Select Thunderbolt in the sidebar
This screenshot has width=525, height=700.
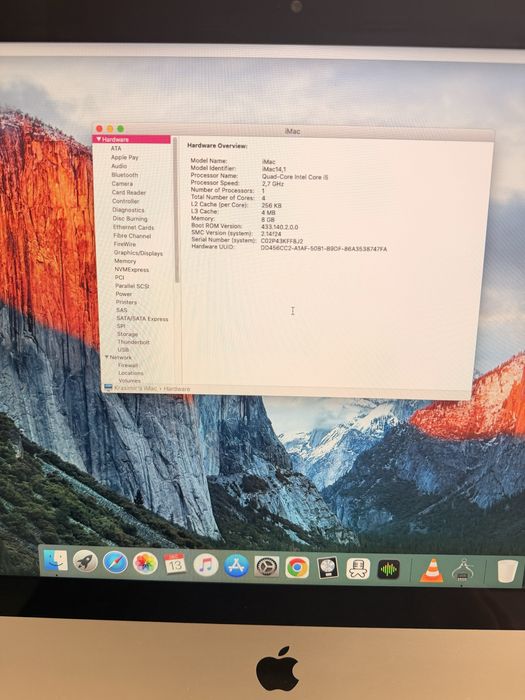coord(133,342)
